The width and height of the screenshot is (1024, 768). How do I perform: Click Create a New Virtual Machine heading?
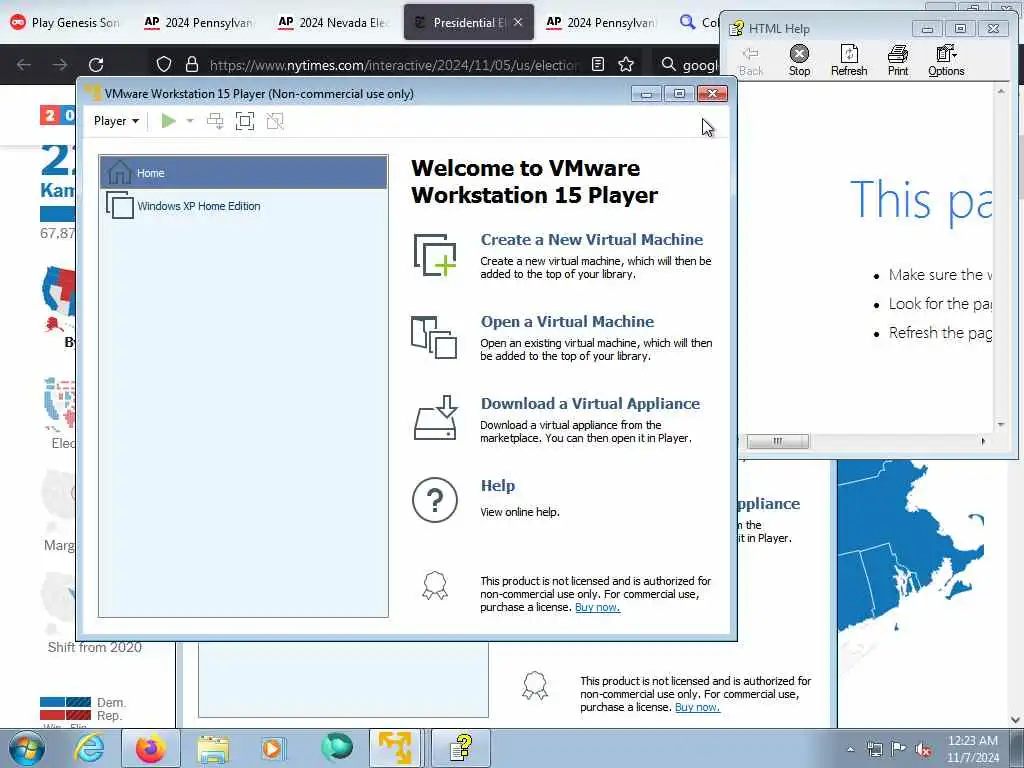592,240
